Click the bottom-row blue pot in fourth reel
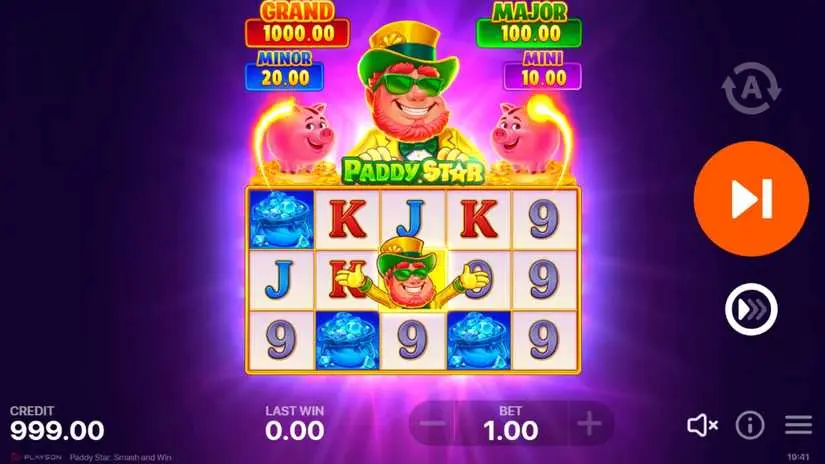This screenshot has width=825, height=464. [x=478, y=340]
